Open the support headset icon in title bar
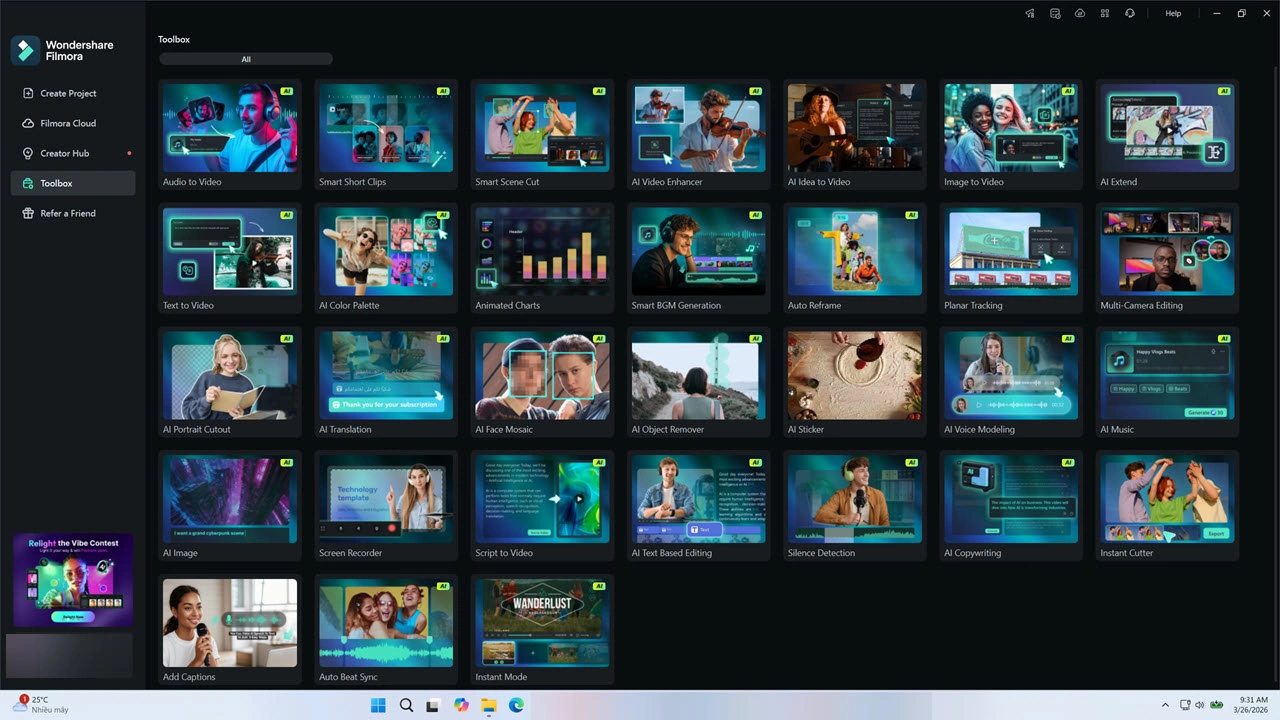This screenshot has height=720, width=1280. tap(1130, 13)
